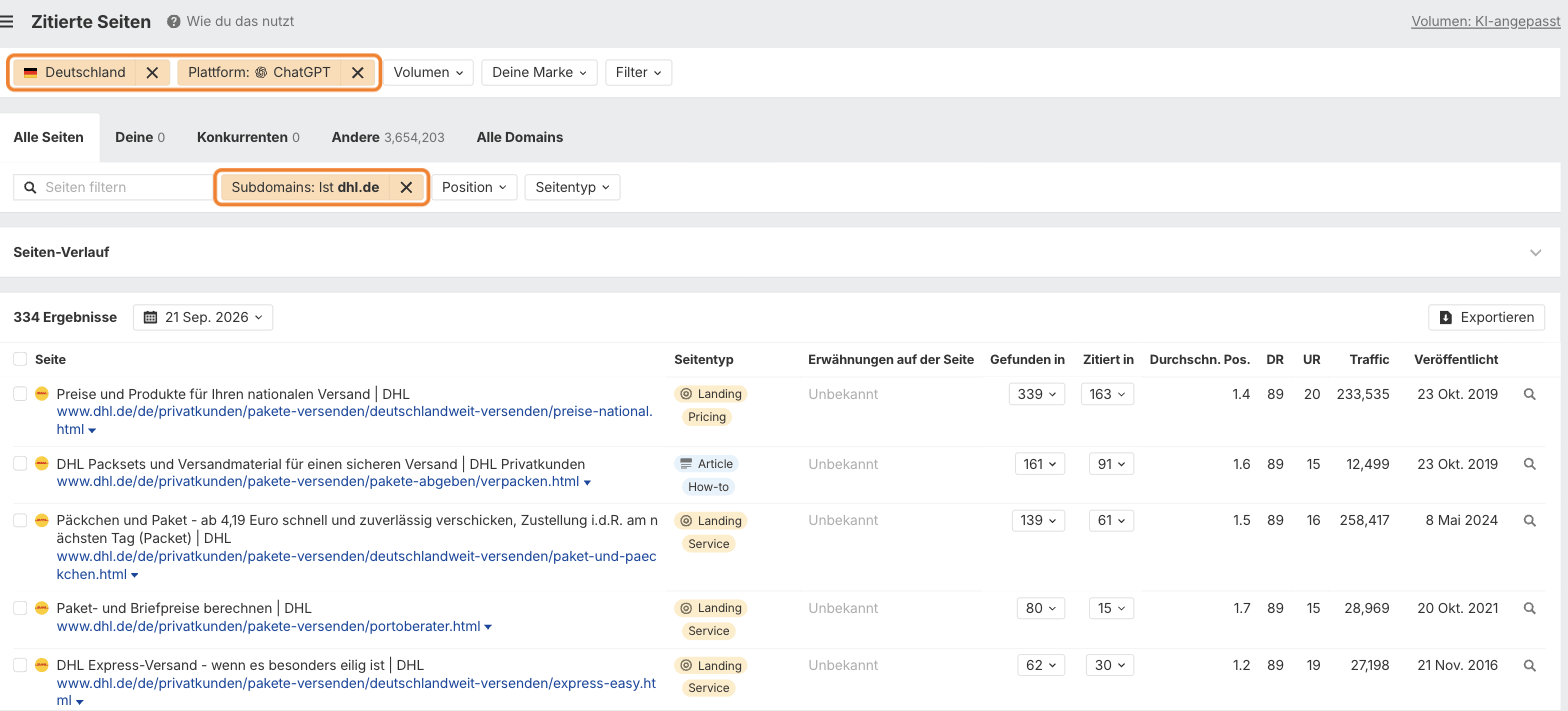Viewport: 1568px width, 711px height.
Task: Open the Zitiert in 61 dropdown
Action: (1112, 520)
